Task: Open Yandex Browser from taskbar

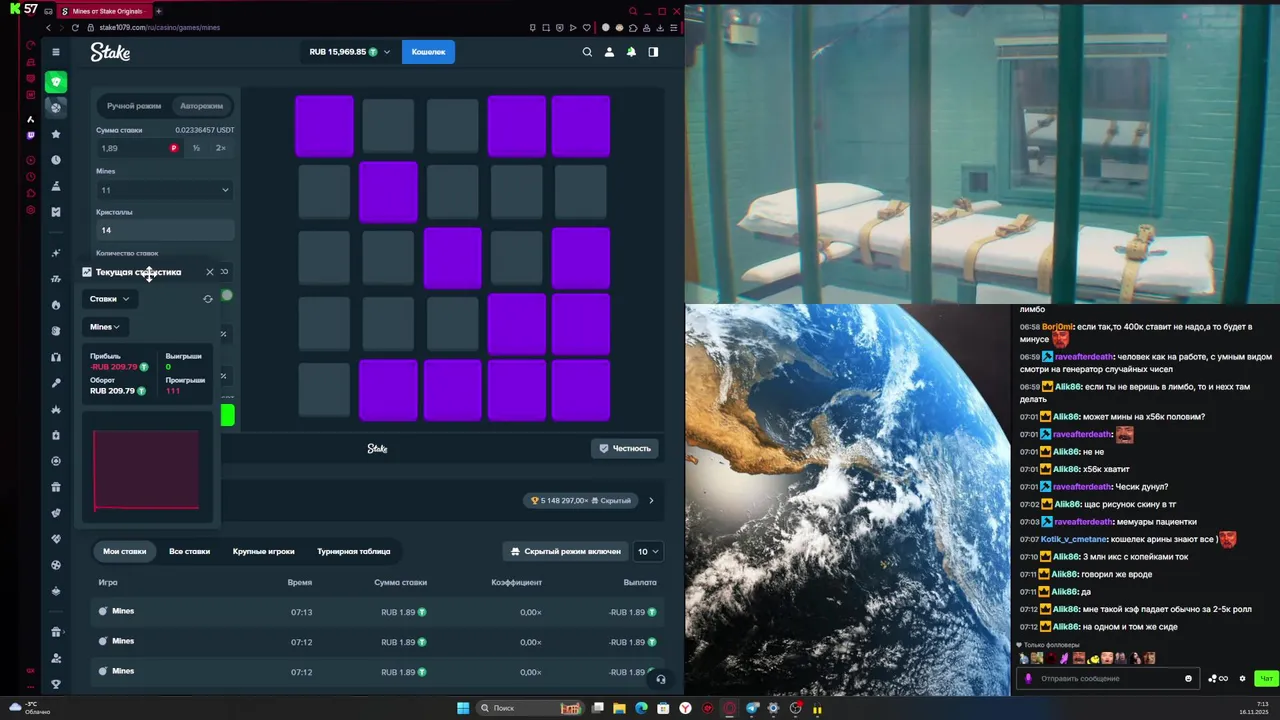Action: pos(686,708)
